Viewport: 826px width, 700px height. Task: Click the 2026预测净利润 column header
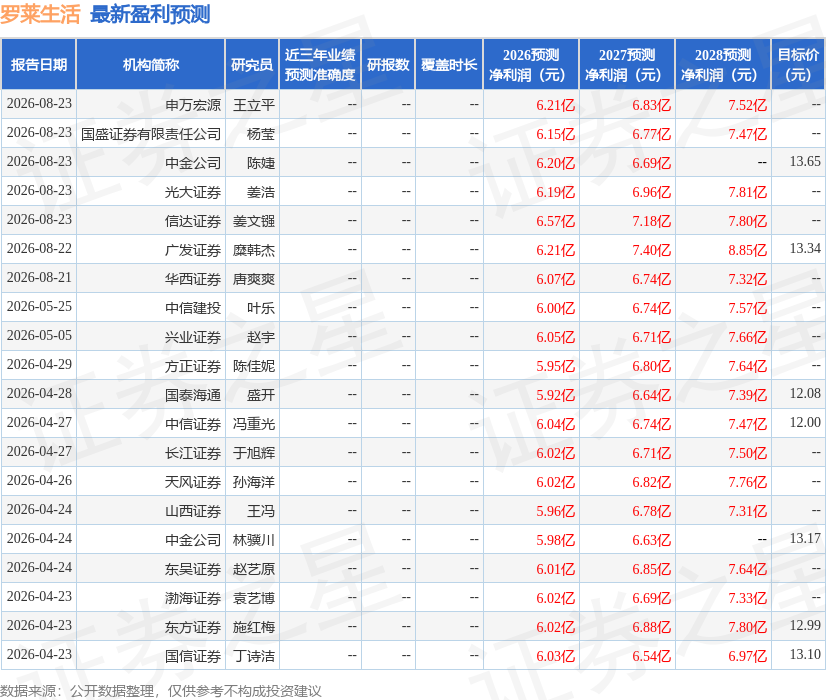[531, 65]
